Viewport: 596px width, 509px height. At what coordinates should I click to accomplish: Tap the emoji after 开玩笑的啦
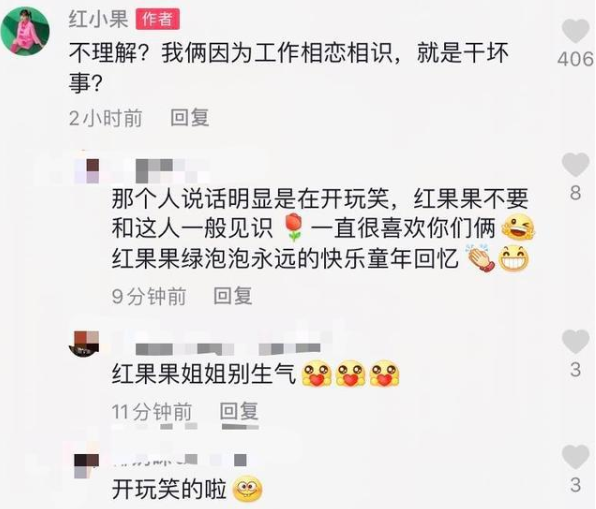[247, 489]
